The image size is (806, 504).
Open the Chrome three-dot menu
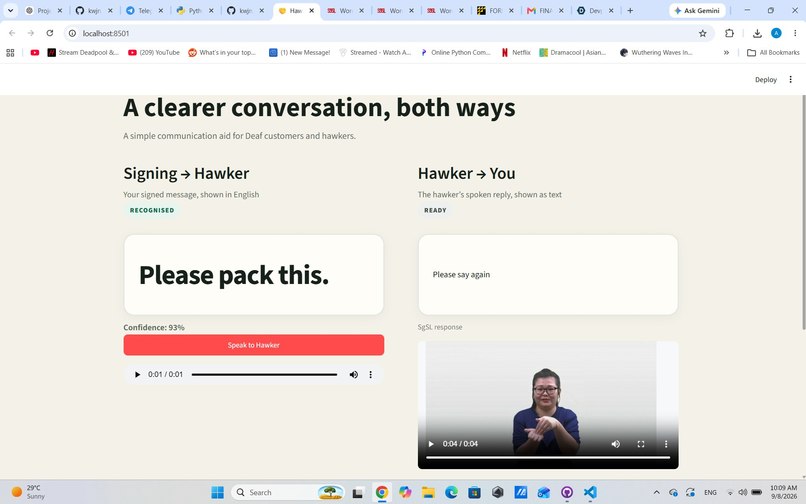tap(795, 33)
